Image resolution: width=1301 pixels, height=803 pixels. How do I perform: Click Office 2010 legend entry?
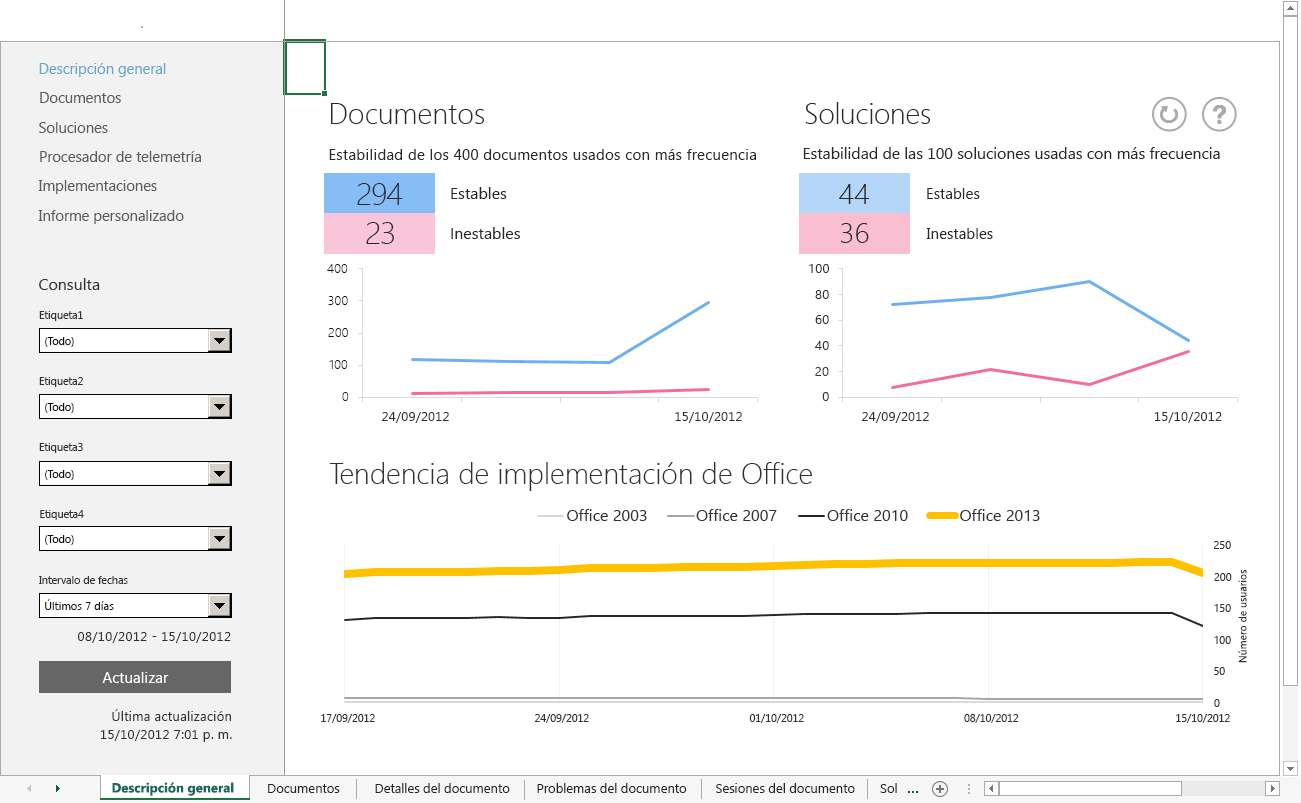(854, 516)
